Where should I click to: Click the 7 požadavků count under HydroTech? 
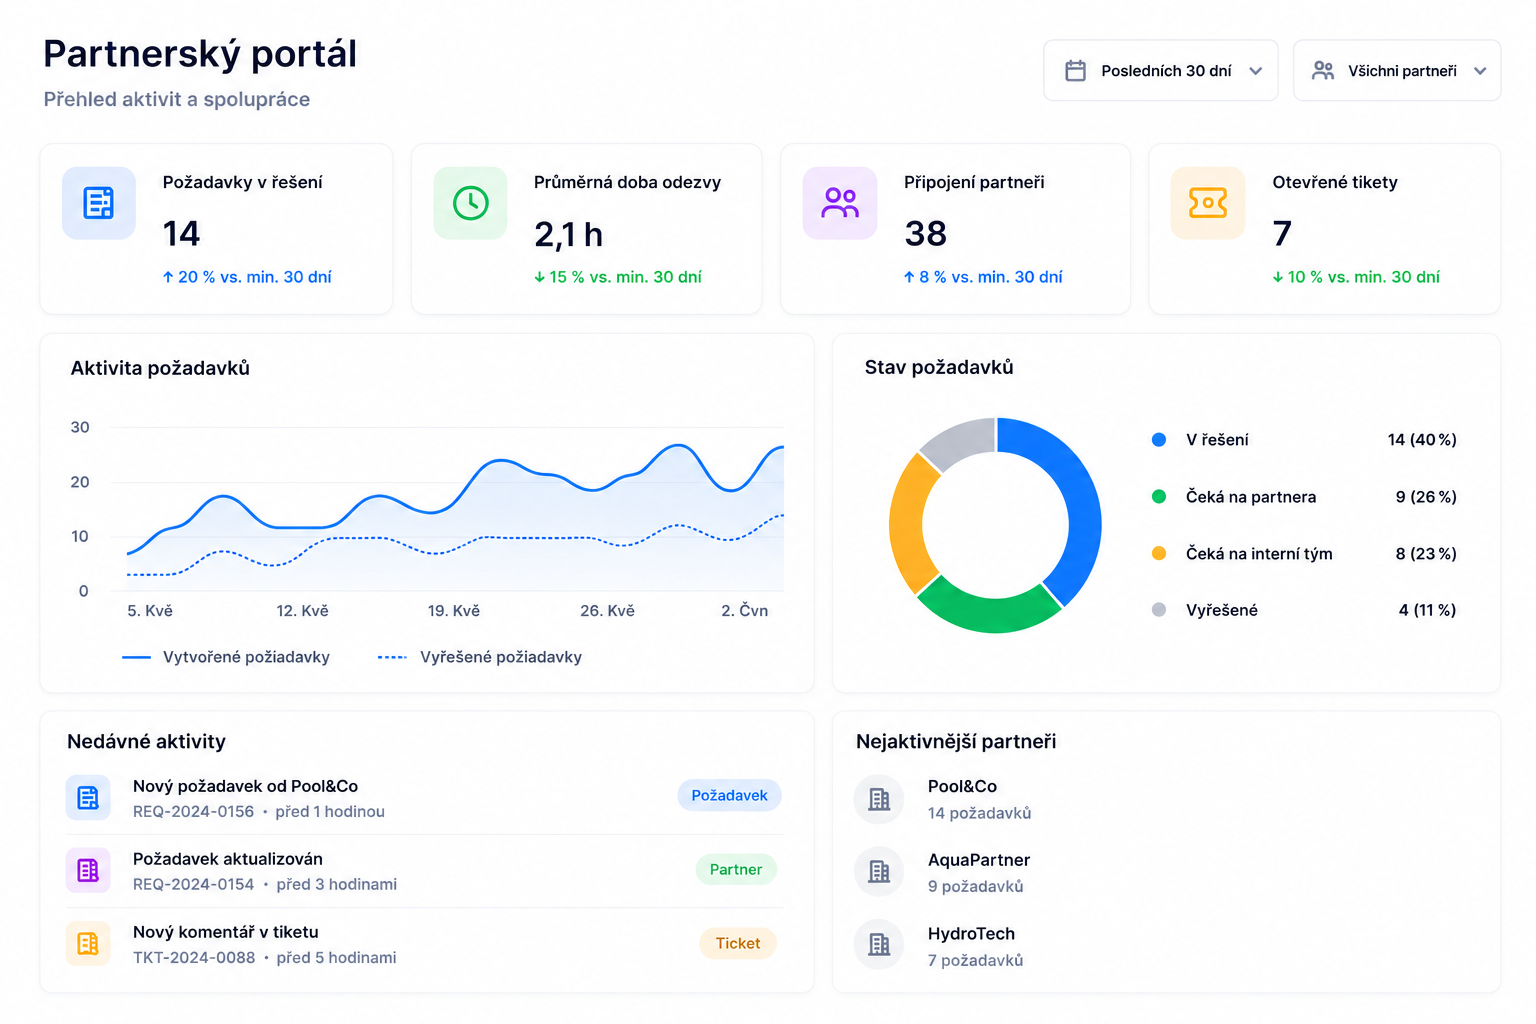[x=976, y=961]
